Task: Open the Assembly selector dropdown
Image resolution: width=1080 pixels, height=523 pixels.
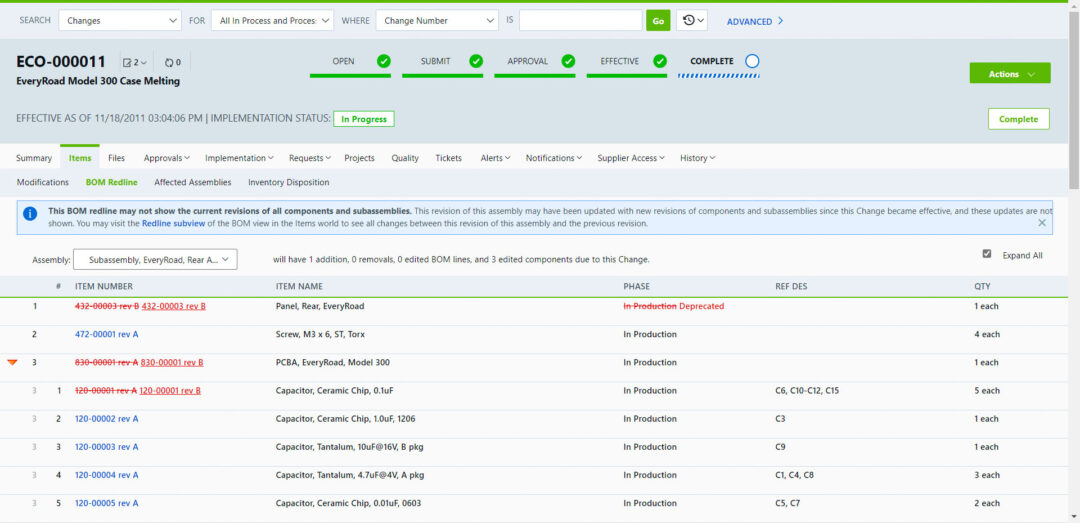Action: point(155,260)
